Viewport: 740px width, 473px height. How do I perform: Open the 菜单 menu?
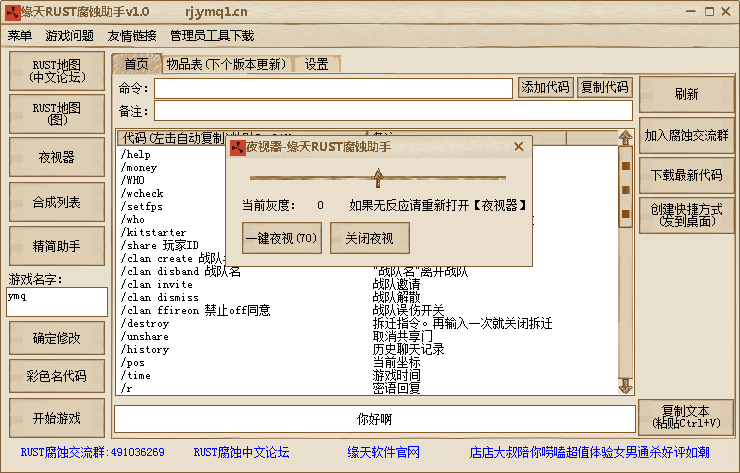pyautogui.click(x=20, y=36)
